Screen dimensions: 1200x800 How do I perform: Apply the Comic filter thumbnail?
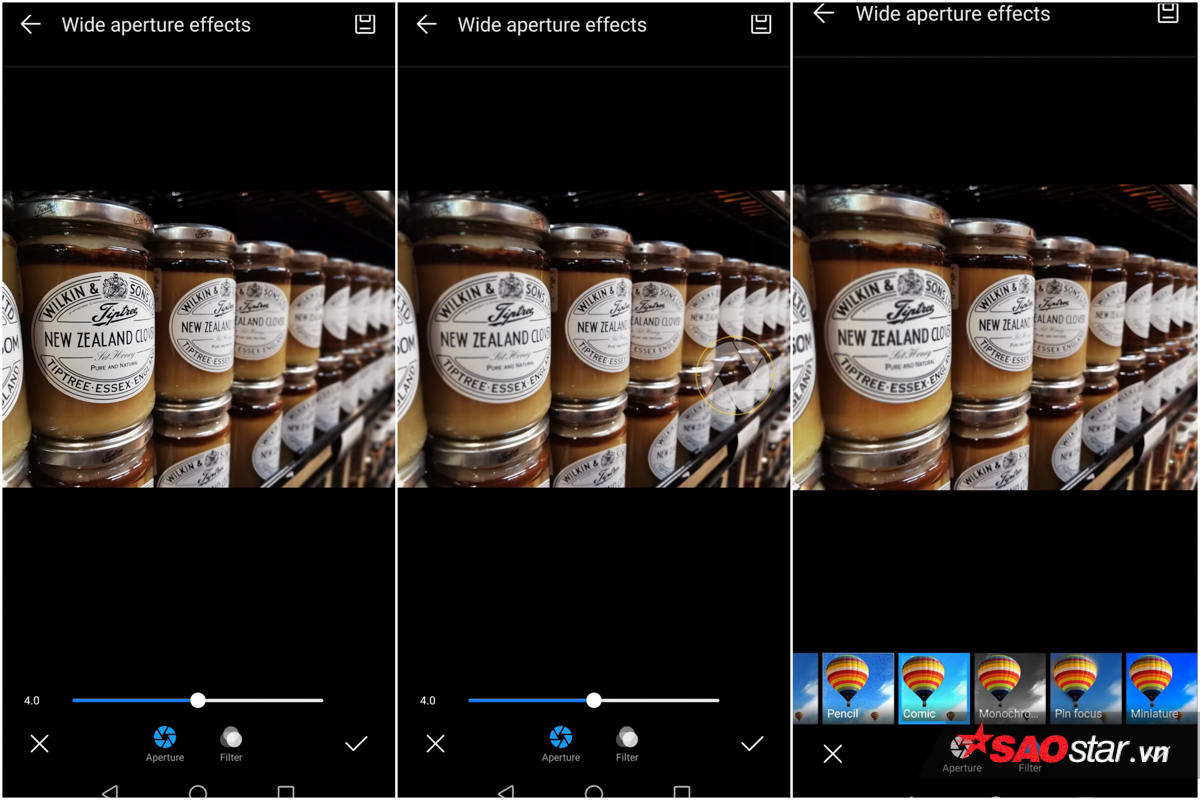934,688
